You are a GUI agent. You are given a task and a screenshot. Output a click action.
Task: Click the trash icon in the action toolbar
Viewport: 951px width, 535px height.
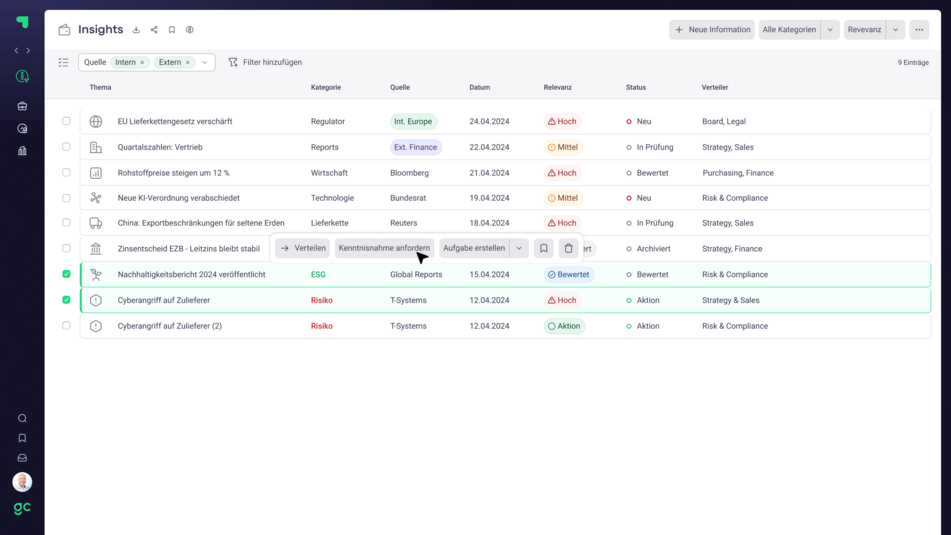click(x=568, y=248)
